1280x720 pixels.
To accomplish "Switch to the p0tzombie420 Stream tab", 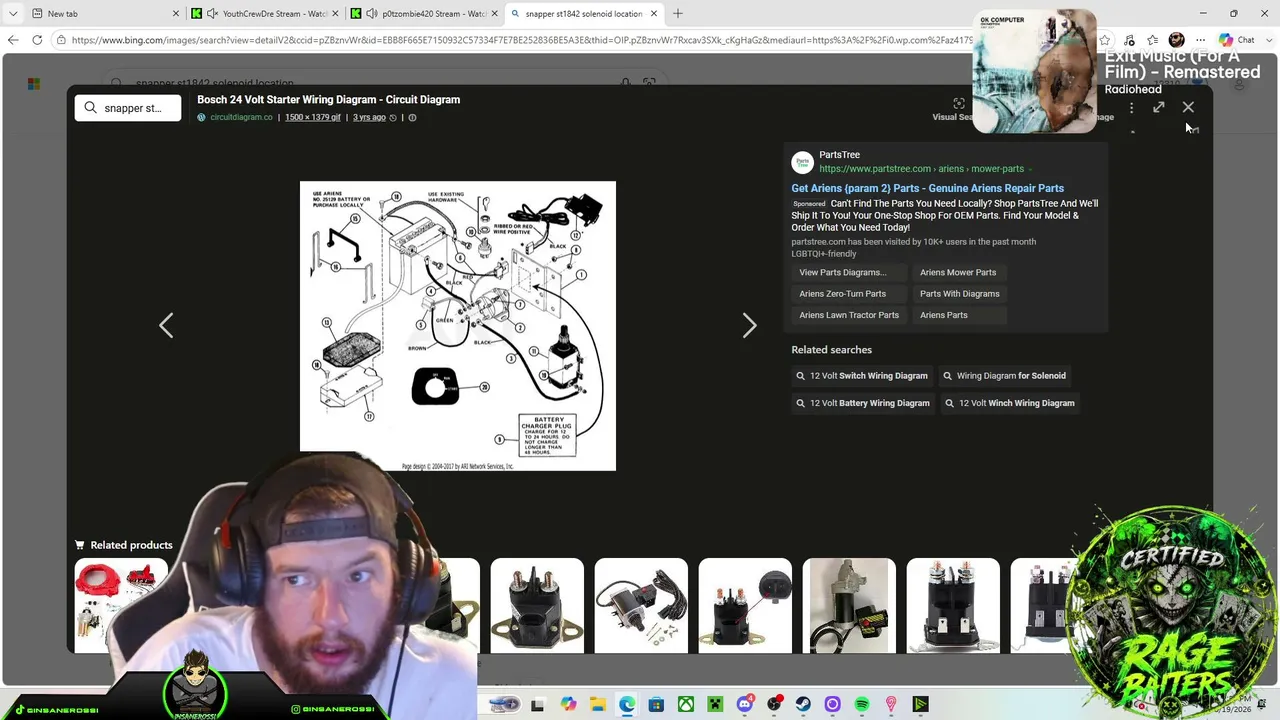I will [424, 13].
